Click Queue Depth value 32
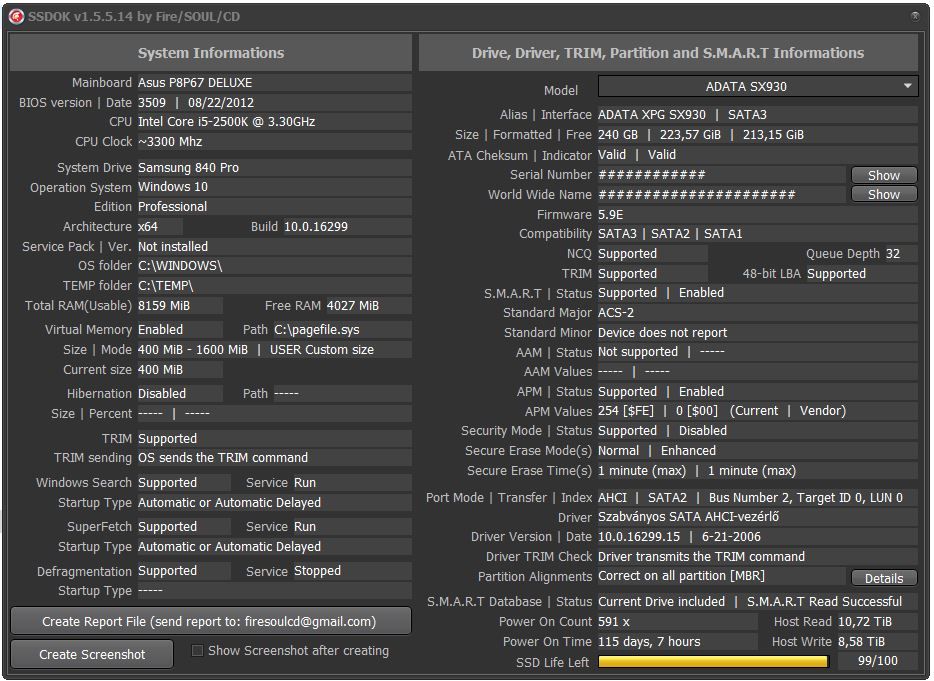This screenshot has height=681, width=934. 893,254
